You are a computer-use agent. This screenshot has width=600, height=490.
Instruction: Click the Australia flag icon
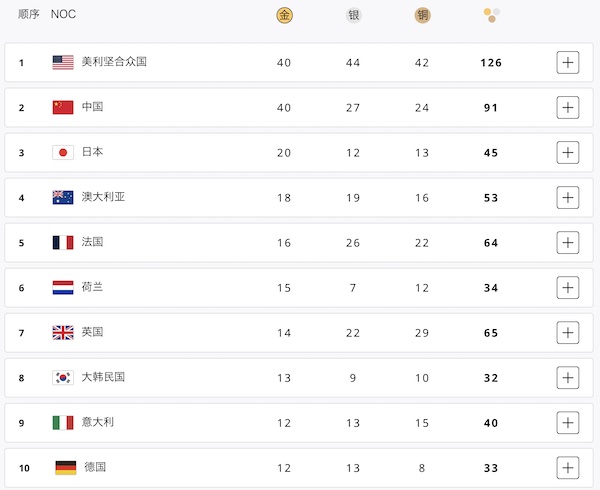63,197
